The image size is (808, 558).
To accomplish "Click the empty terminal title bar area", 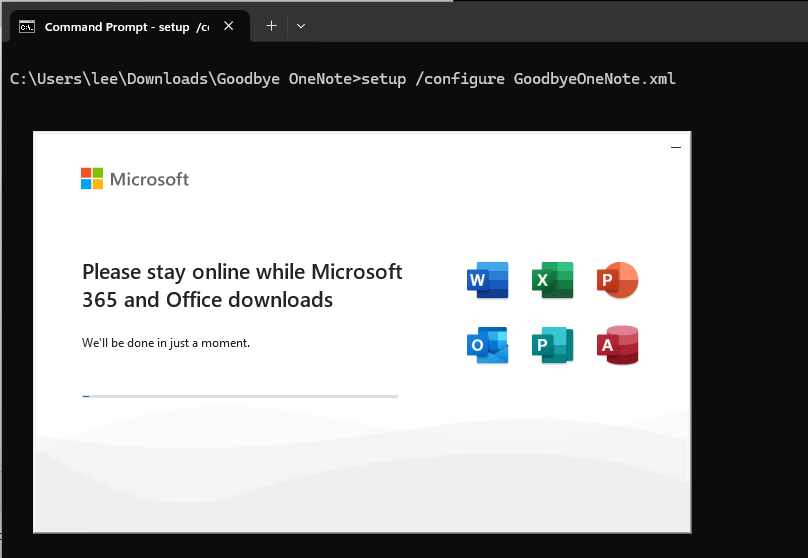I will coord(550,26).
